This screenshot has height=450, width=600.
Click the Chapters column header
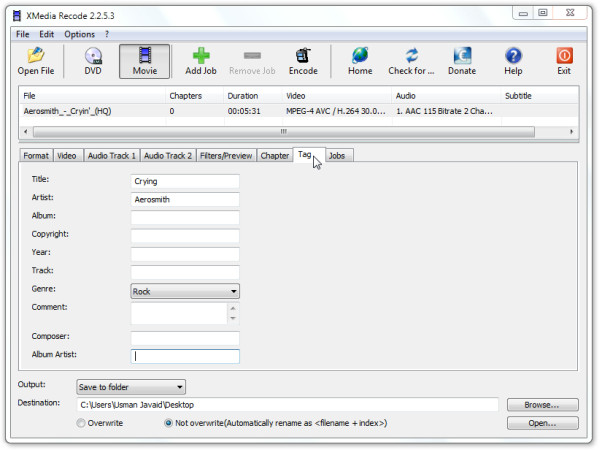[195, 96]
